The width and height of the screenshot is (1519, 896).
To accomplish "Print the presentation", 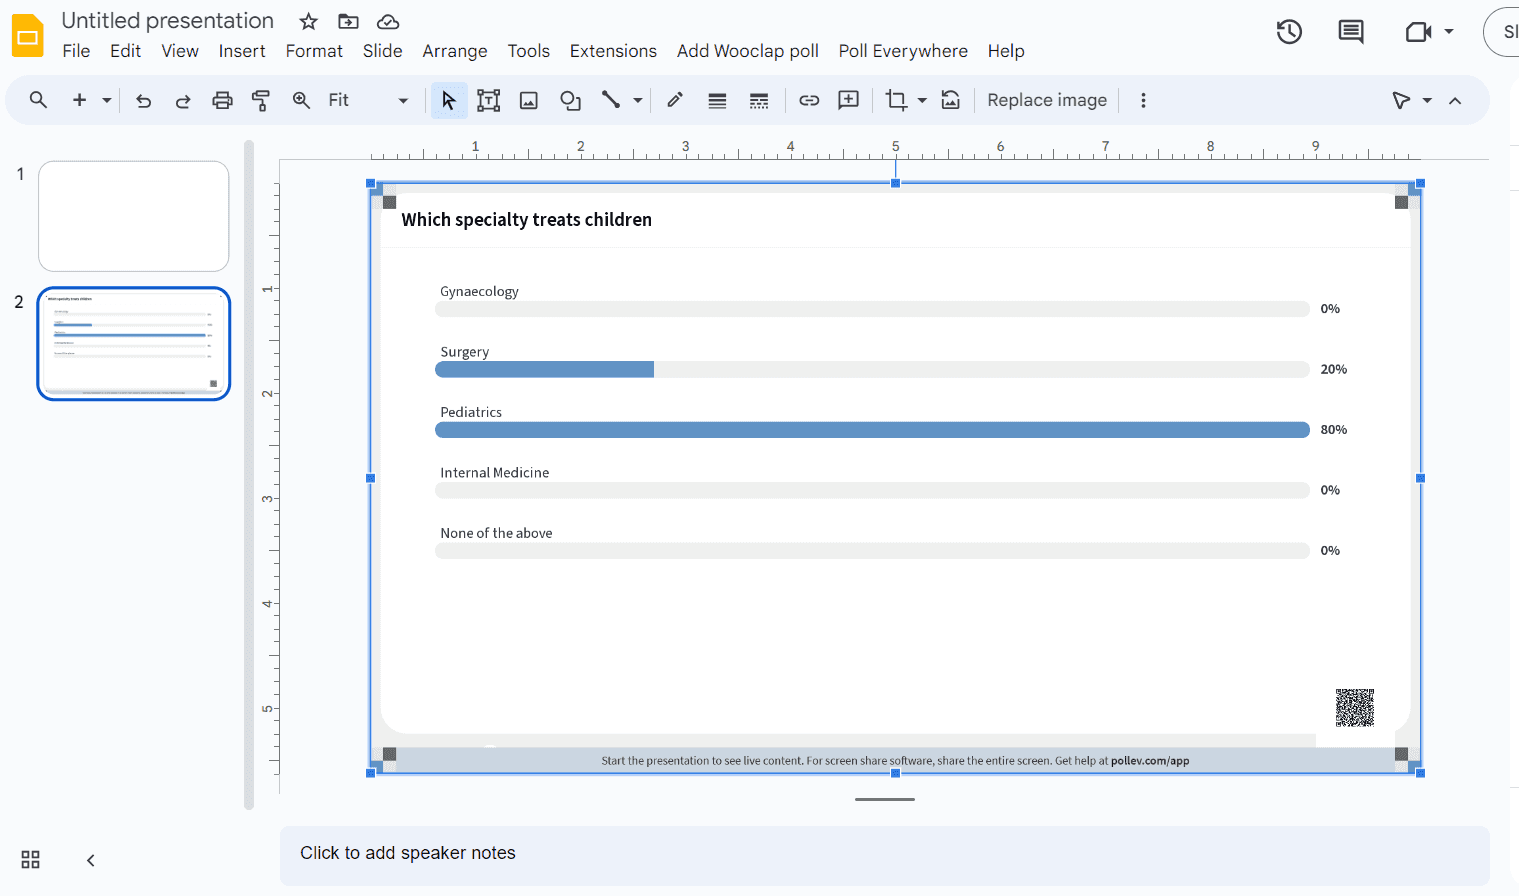I will pos(222,100).
